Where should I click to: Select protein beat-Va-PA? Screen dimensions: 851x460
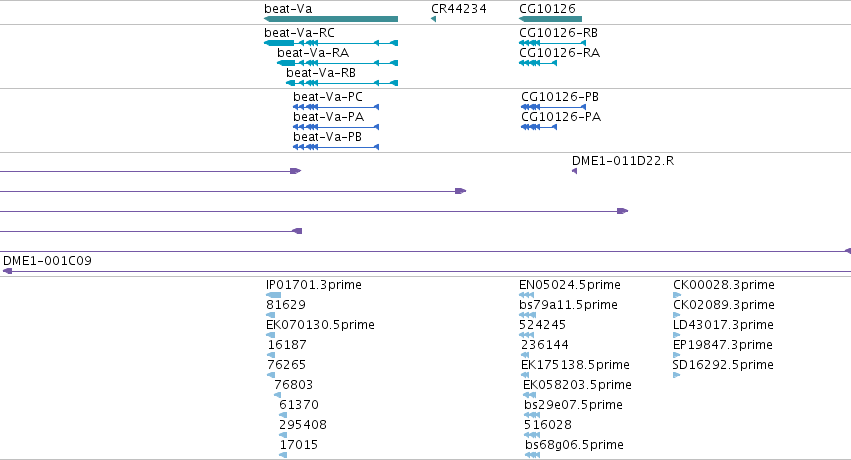pyautogui.click(x=328, y=117)
